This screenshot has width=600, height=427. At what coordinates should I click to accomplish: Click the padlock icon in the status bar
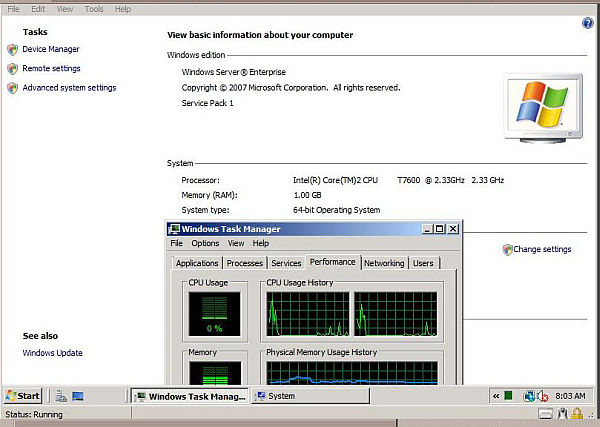[577, 414]
